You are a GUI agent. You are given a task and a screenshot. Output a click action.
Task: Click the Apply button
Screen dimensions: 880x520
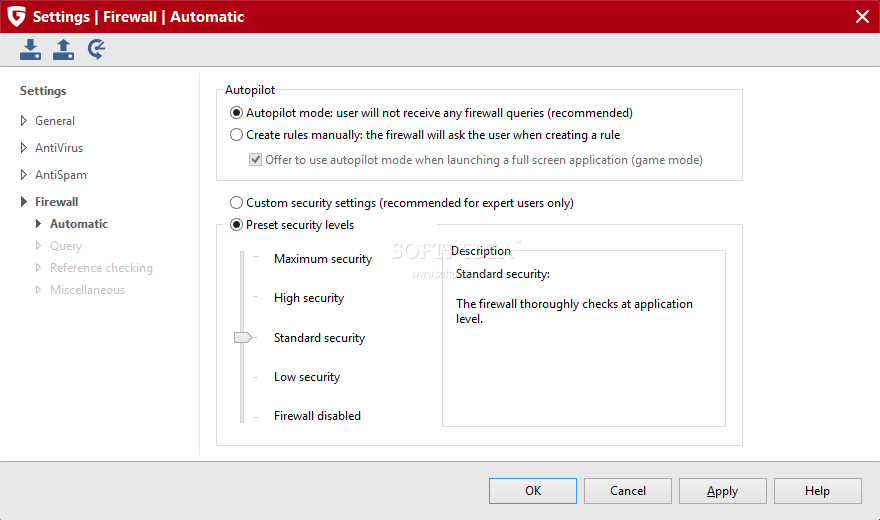(x=722, y=491)
